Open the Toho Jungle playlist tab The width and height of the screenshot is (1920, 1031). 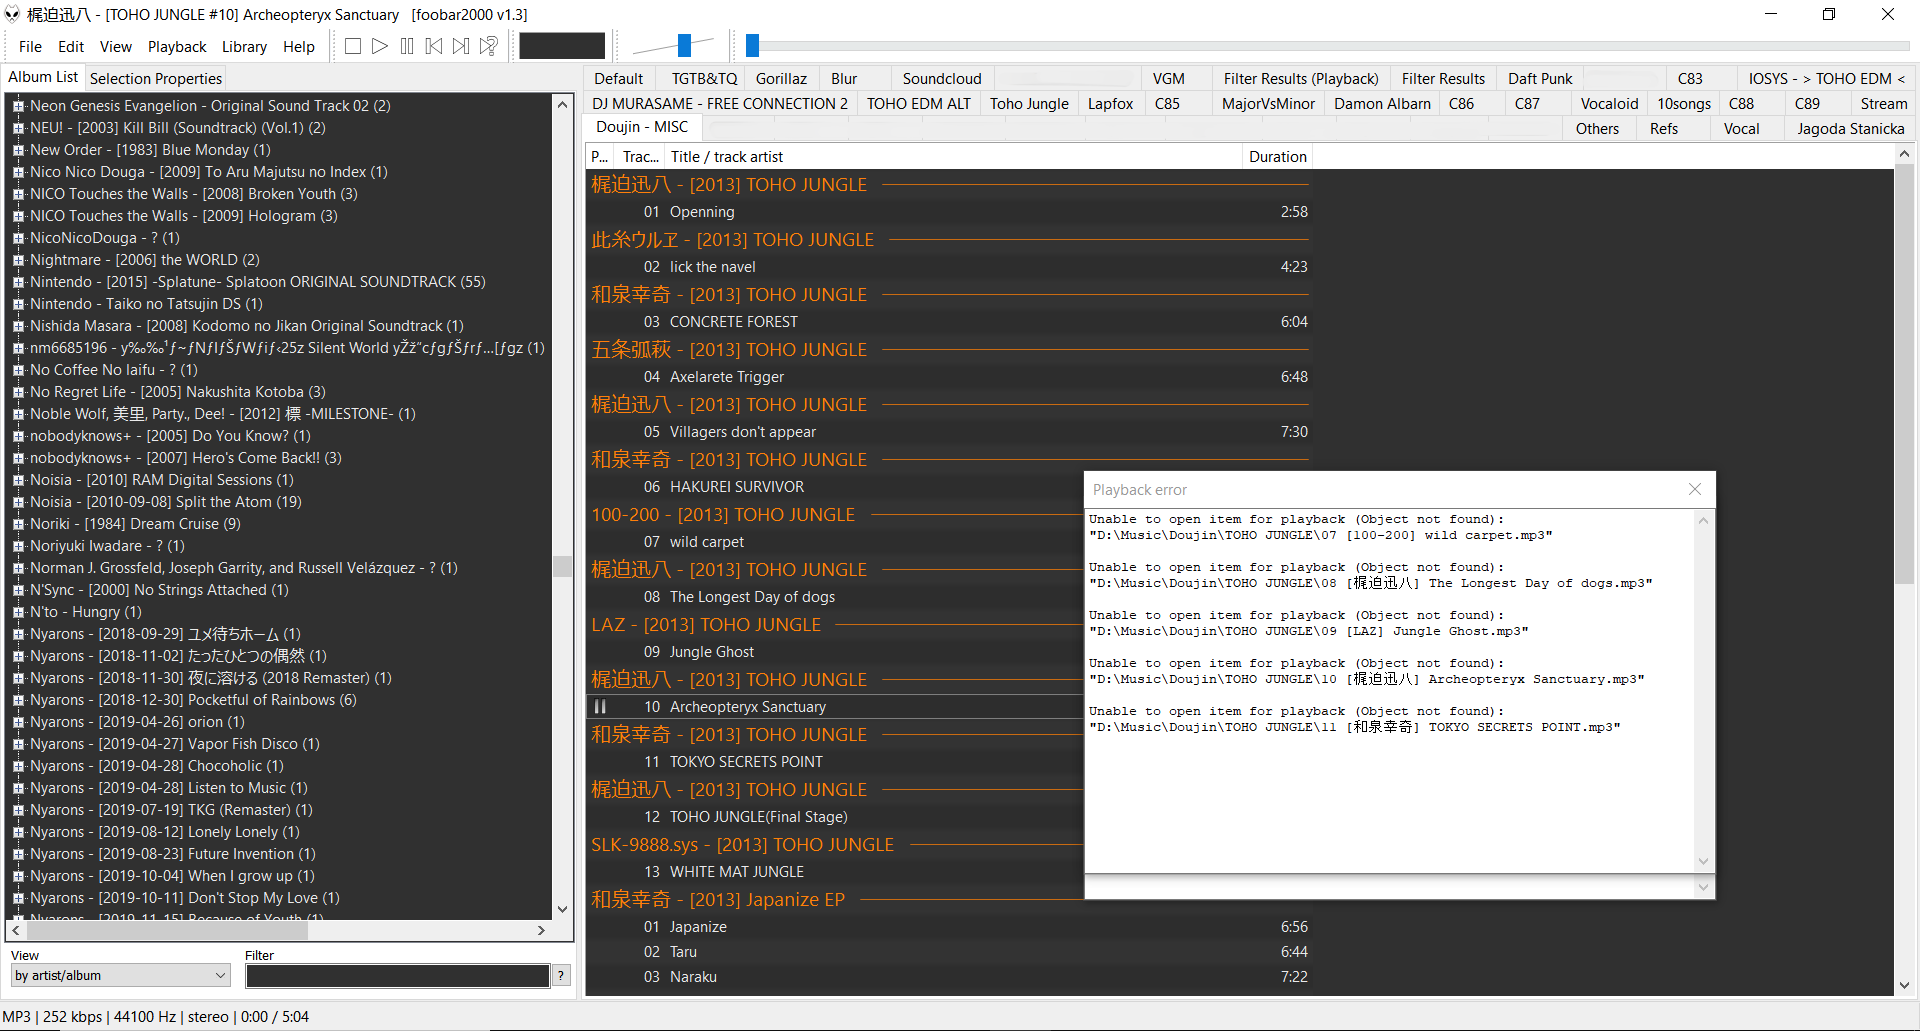pos(1029,103)
